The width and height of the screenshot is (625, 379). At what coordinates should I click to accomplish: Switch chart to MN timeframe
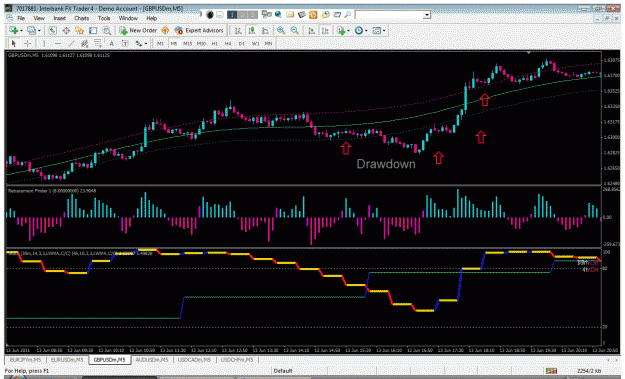point(268,43)
